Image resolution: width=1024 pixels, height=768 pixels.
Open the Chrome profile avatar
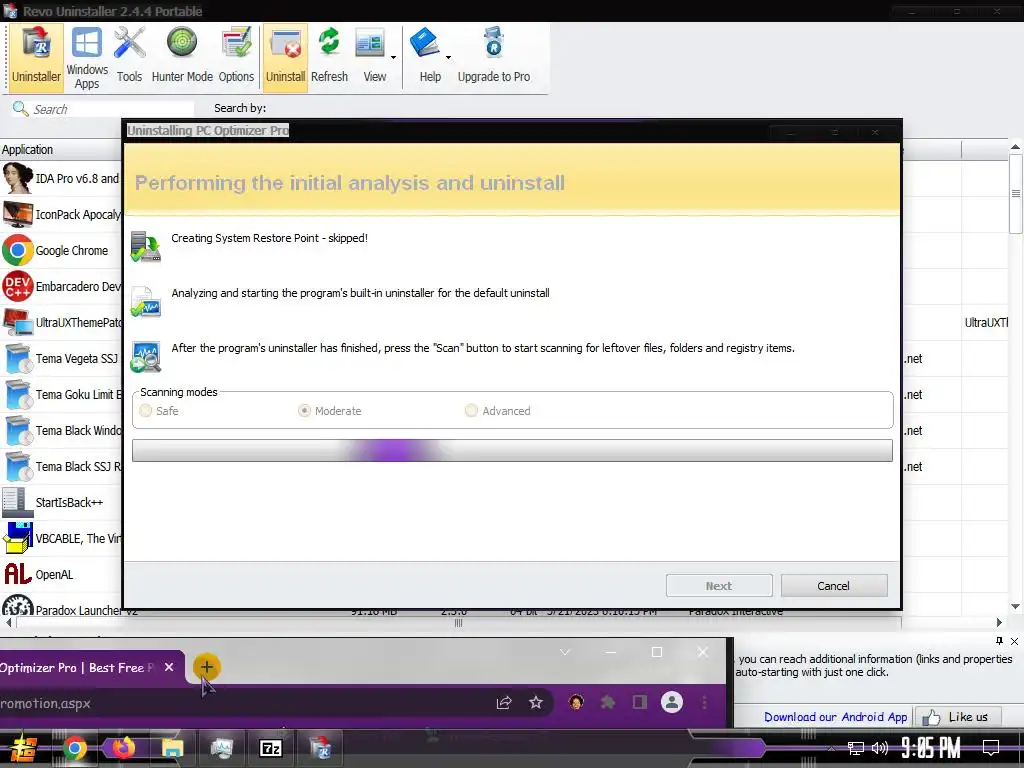point(672,703)
